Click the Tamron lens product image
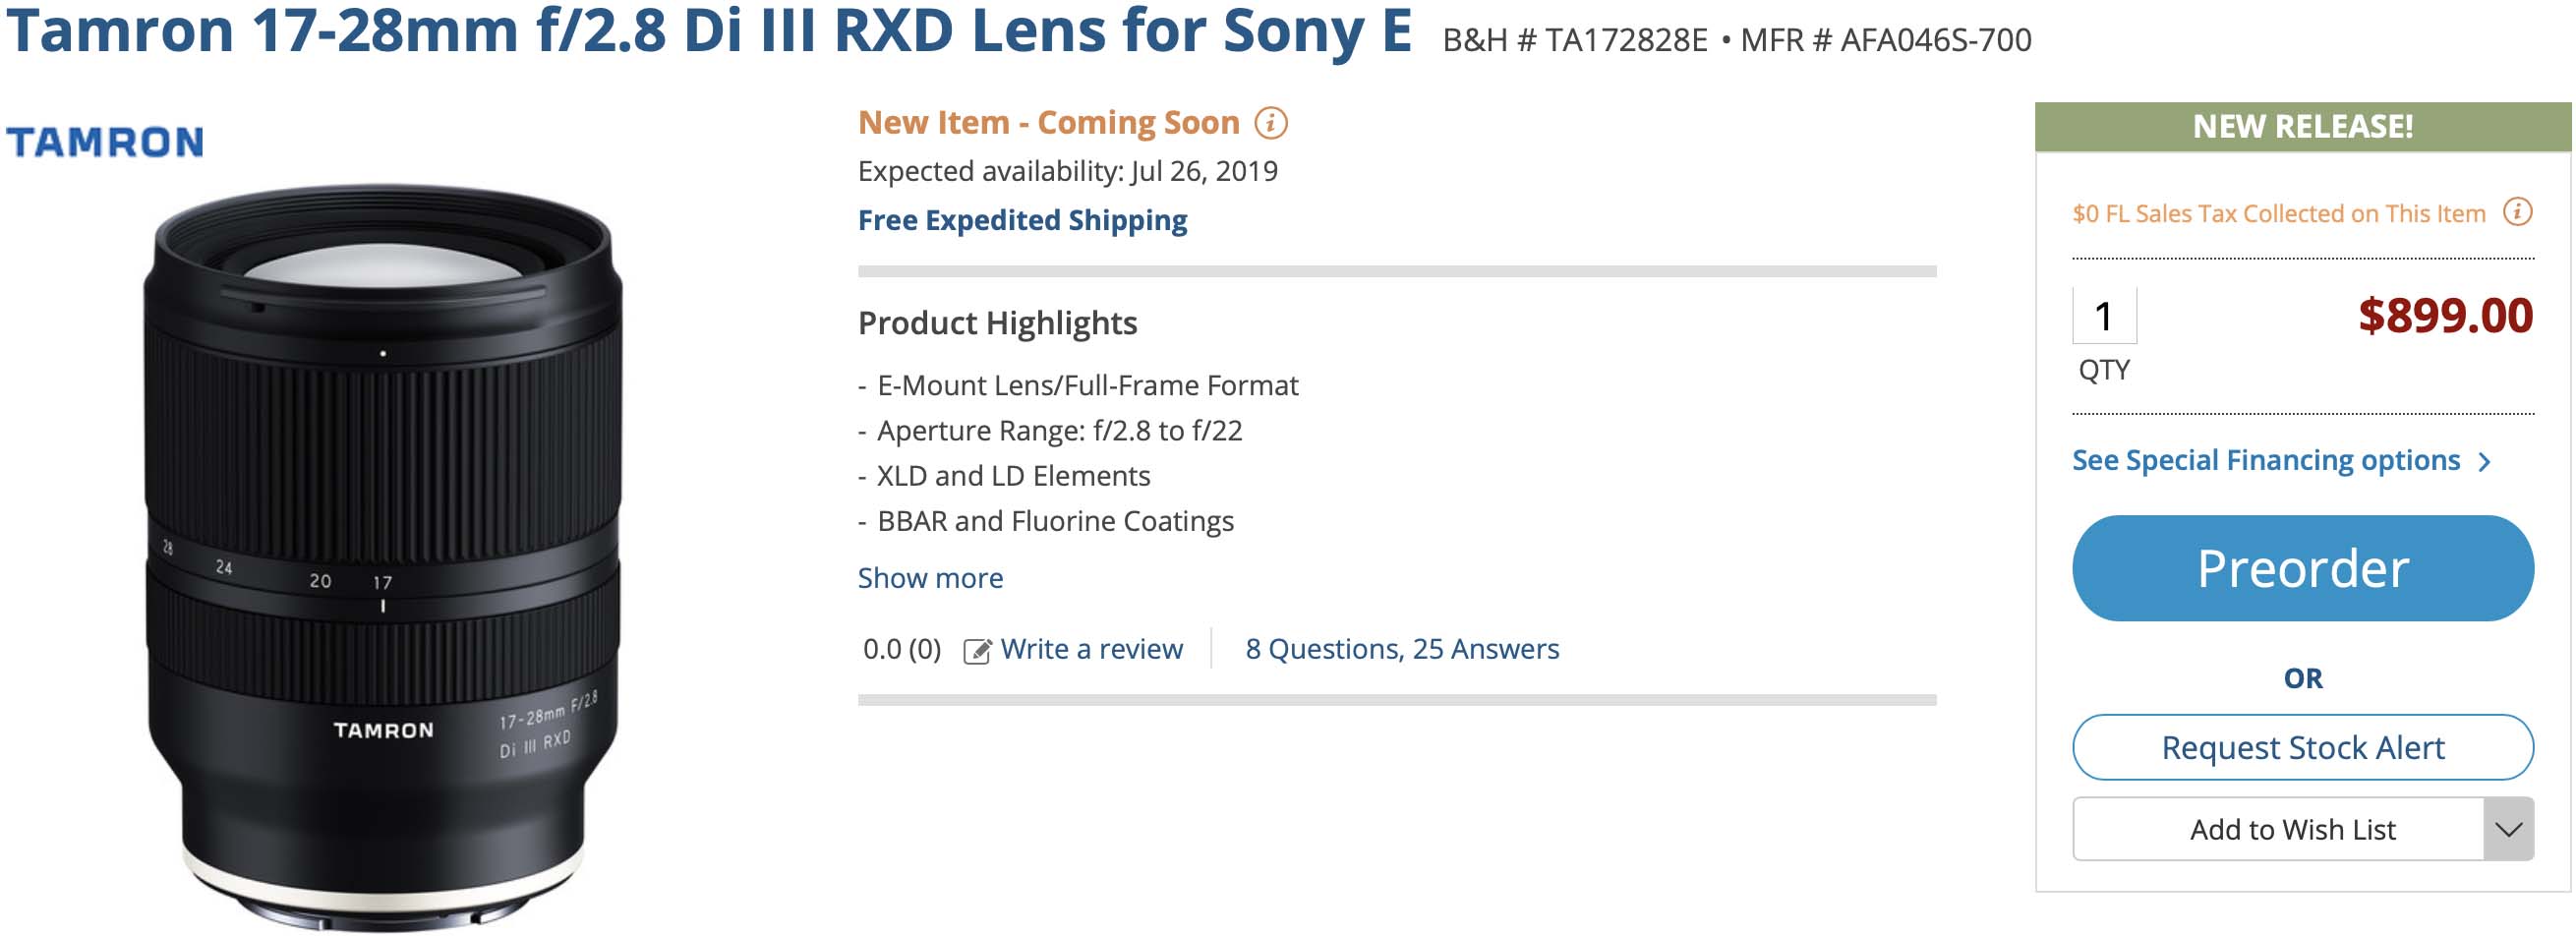This screenshot has height=936, width=2576. pos(383,555)
